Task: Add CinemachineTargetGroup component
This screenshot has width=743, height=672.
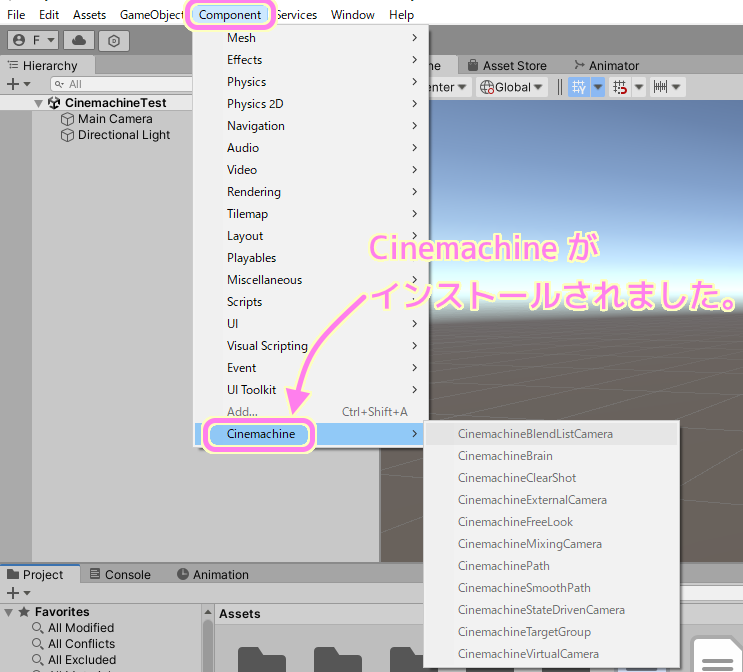Action: pyautogui.click(x=552, y=632)
